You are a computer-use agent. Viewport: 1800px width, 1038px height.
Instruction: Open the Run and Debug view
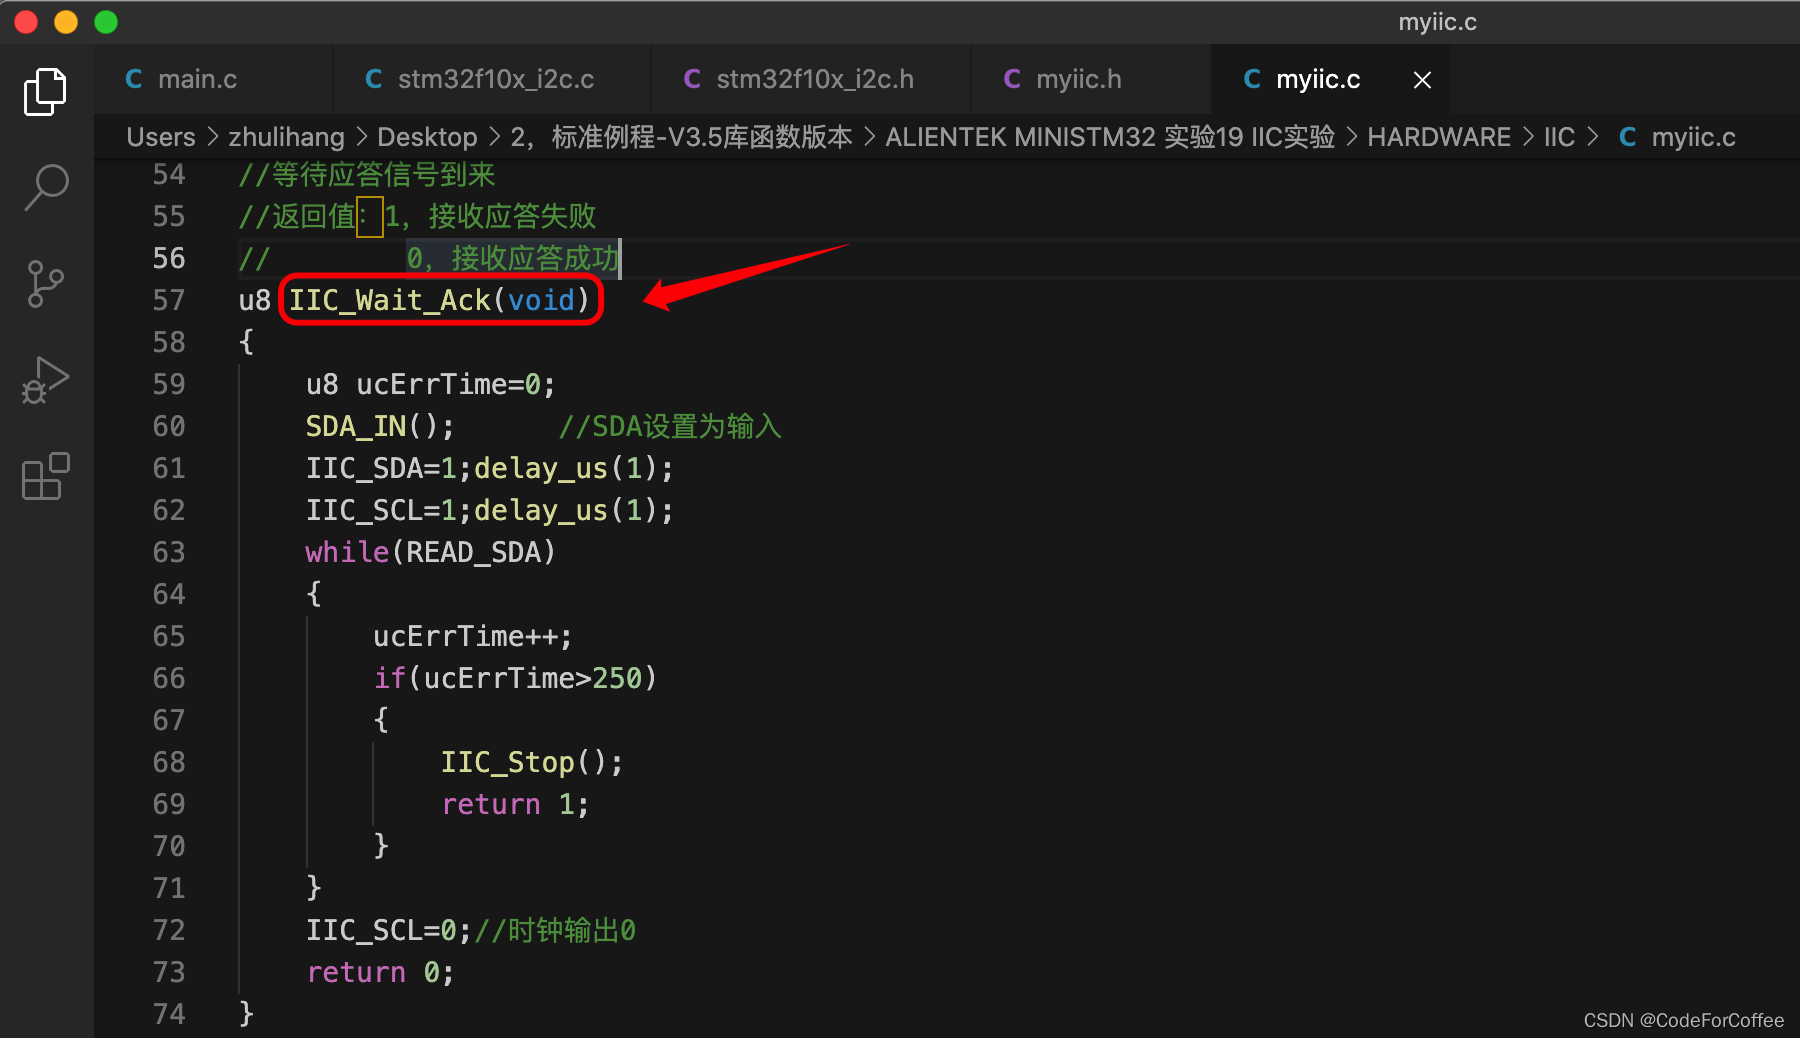pyautogui.click(x=45, y=380)
